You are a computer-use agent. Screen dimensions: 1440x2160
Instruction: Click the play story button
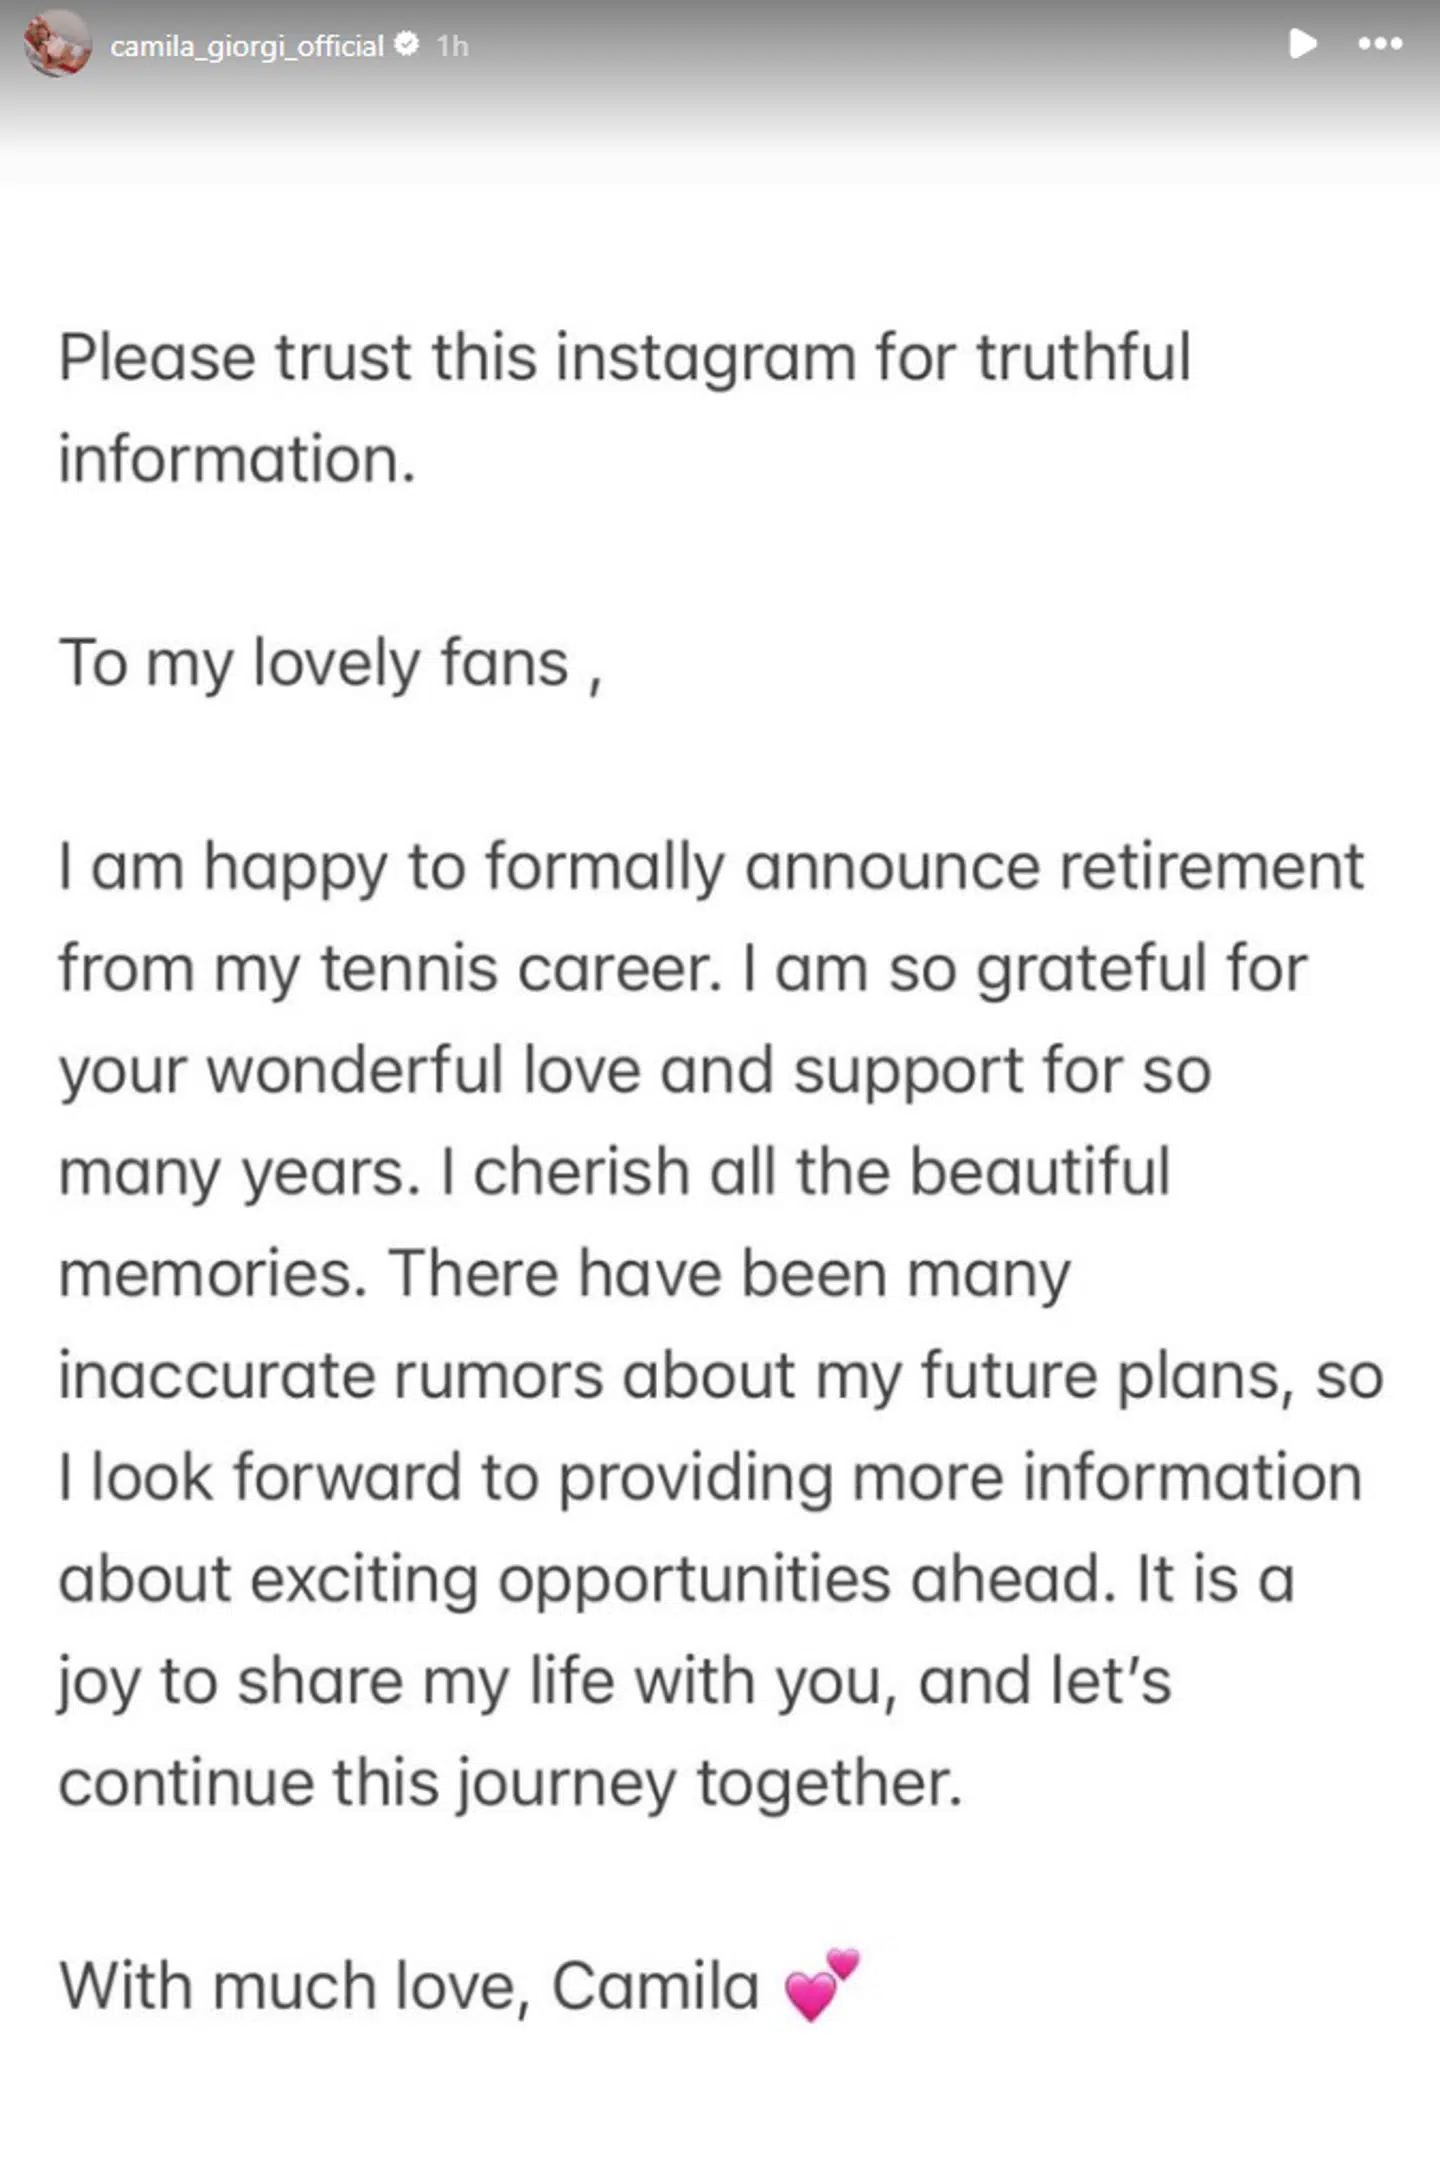[1302, 44]
